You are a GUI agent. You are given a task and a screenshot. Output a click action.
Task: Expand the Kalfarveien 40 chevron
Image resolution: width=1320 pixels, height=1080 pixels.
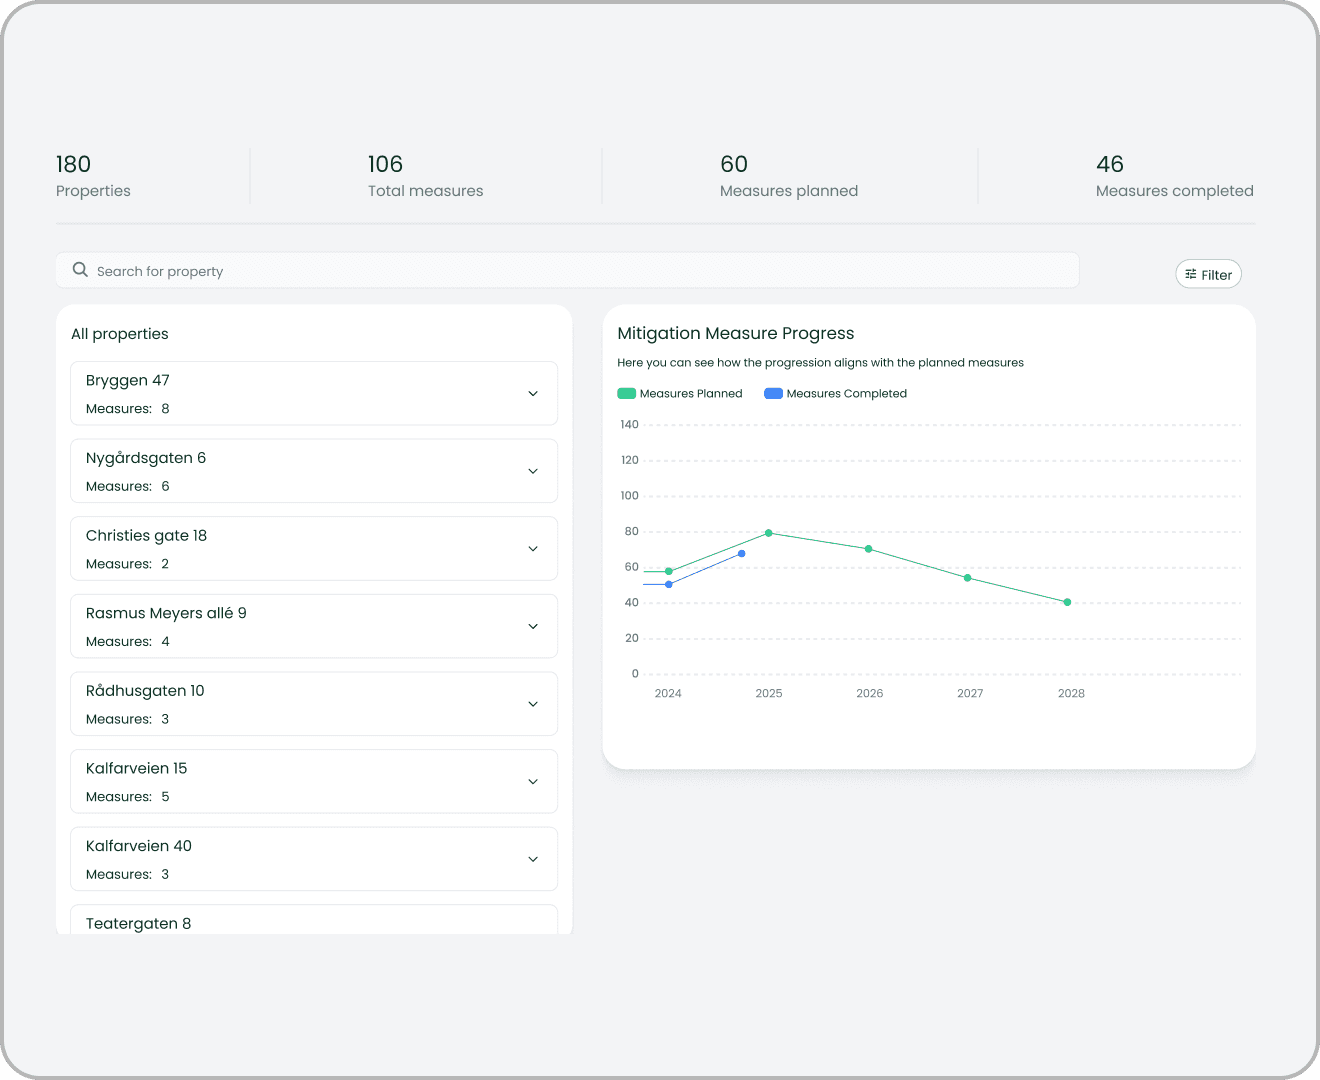[x=533, y=860]
